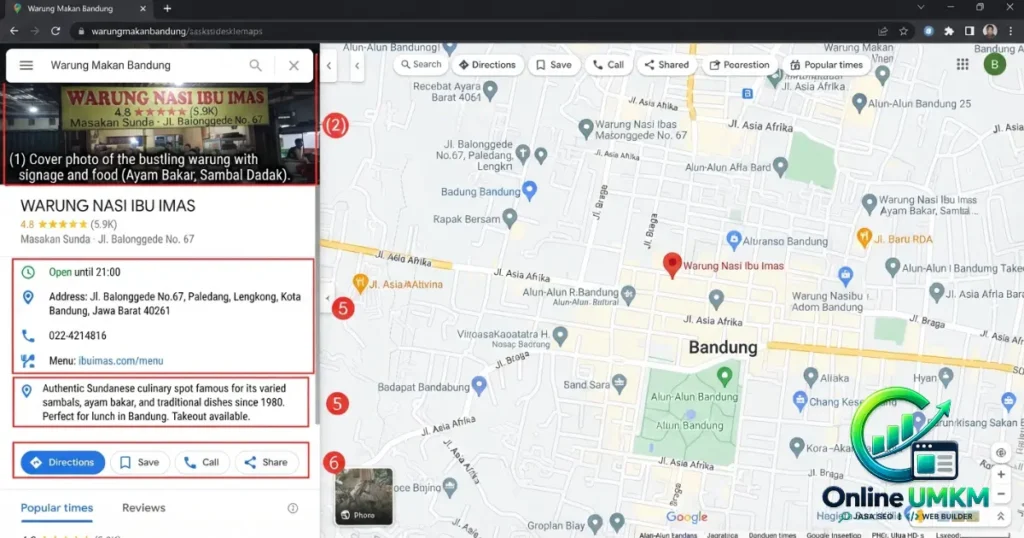Screen dimensions: 1024x538
Task: Click the Badung Bandung map marker
Action: coord(530,190)
